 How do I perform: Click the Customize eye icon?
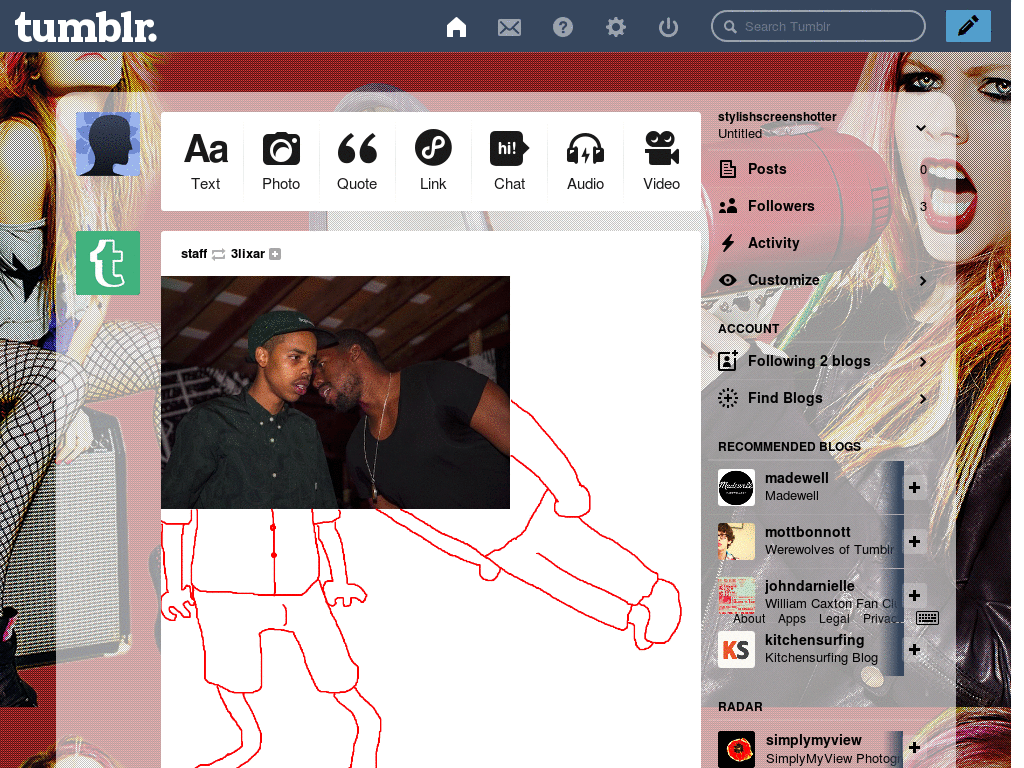point(728,280)
